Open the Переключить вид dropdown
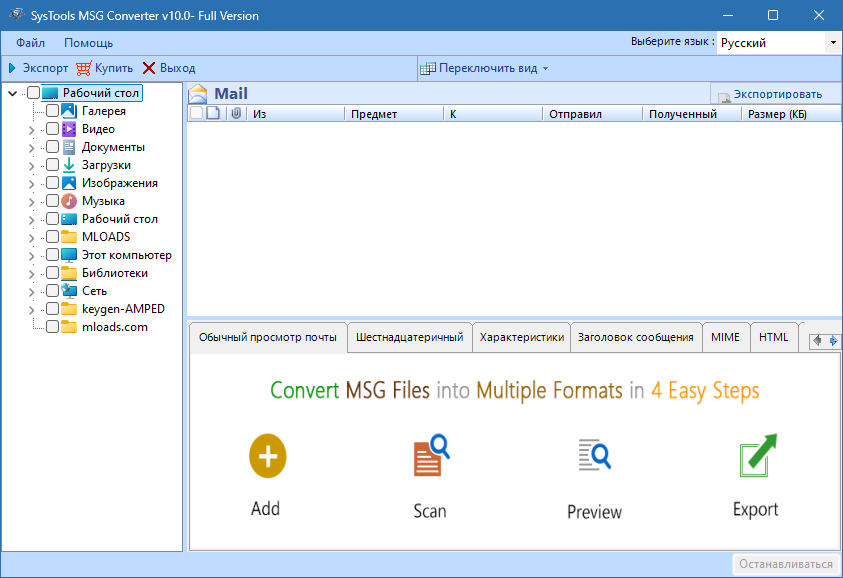 pyautogui.click(x=485, y=68)
